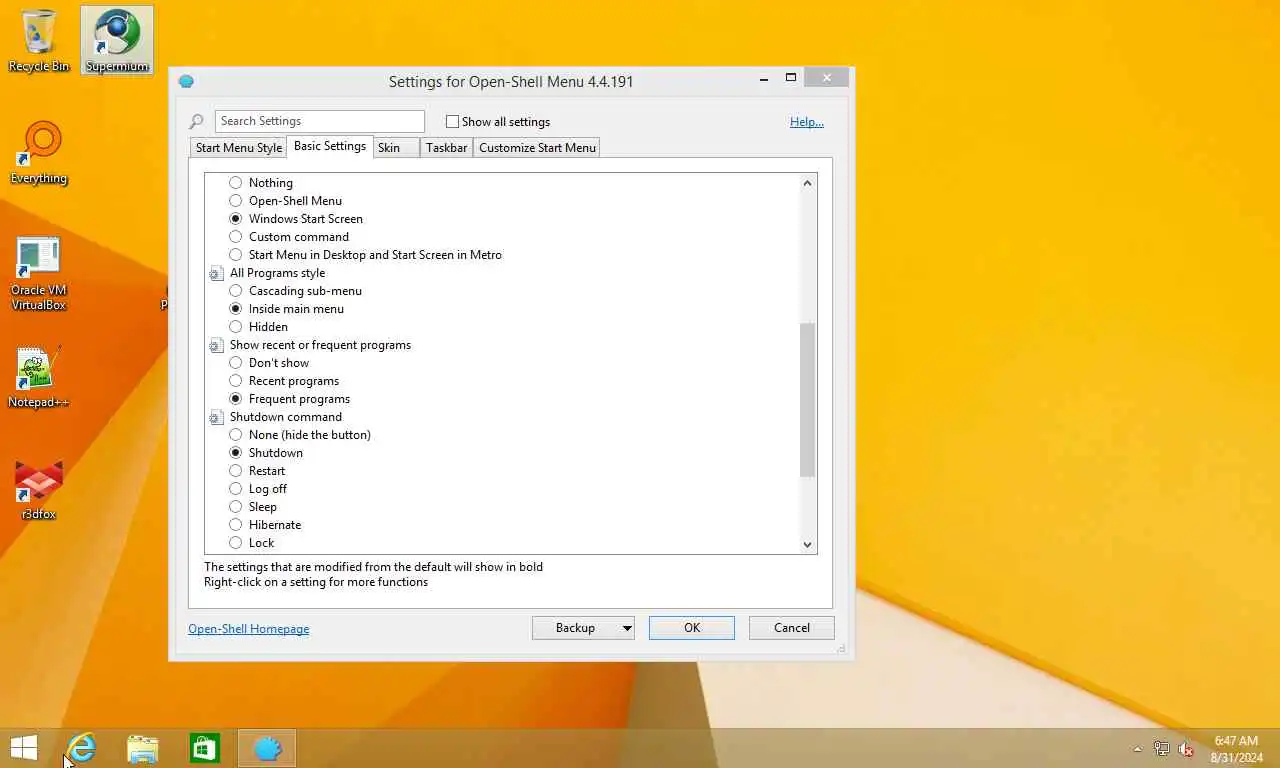The width and height of the screenshot is (1280, 768).
Task: Open the network tray icon
Action: pyautogui.click(x=1162, y=749)
